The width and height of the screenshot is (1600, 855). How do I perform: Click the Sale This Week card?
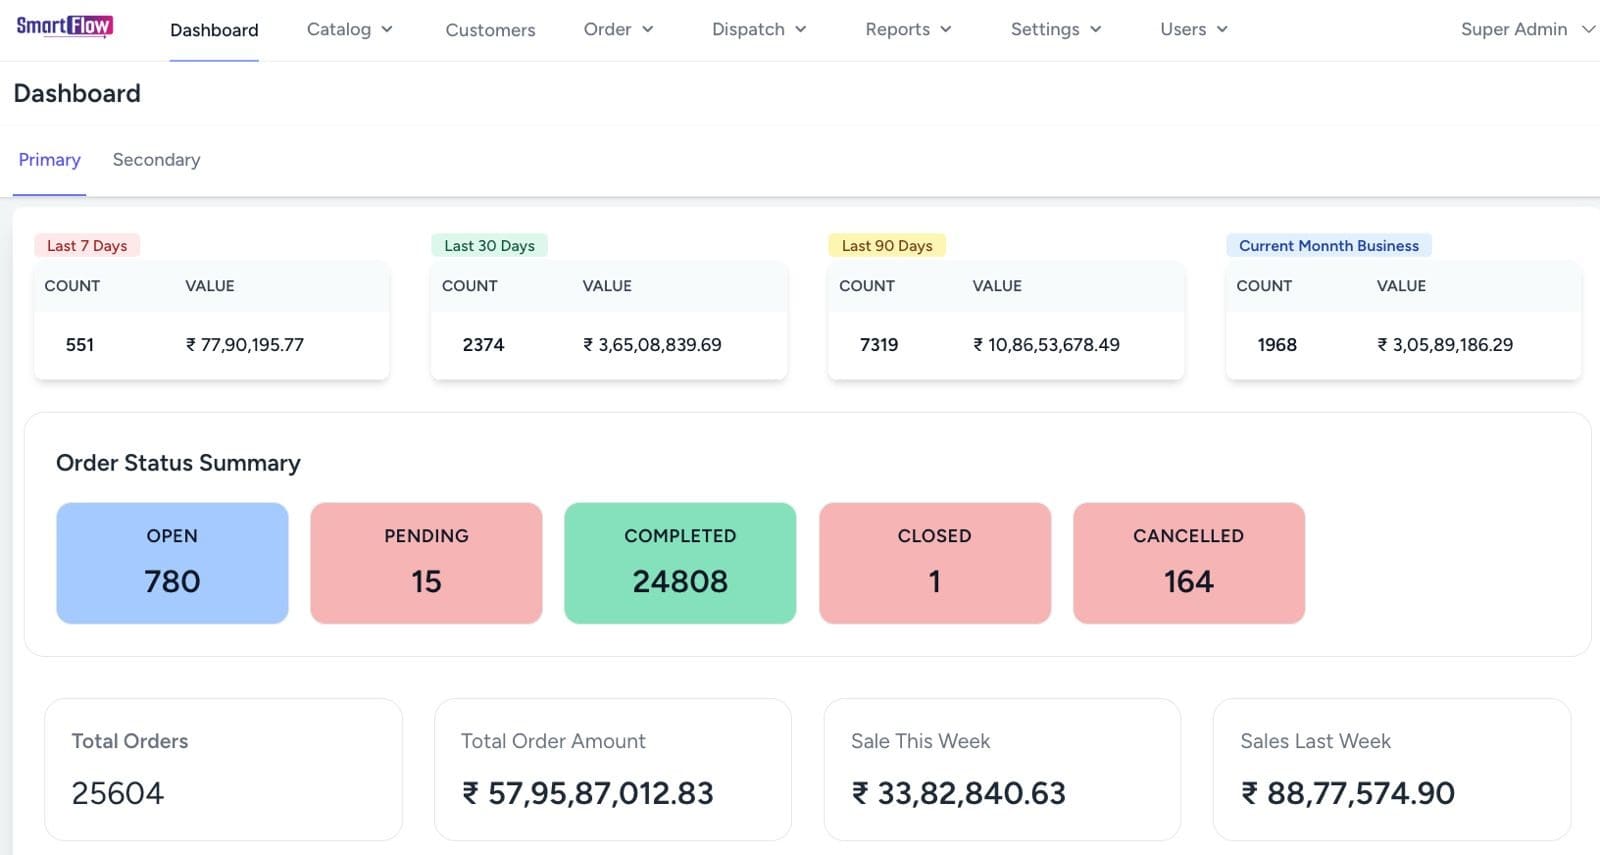[1001, 768]
